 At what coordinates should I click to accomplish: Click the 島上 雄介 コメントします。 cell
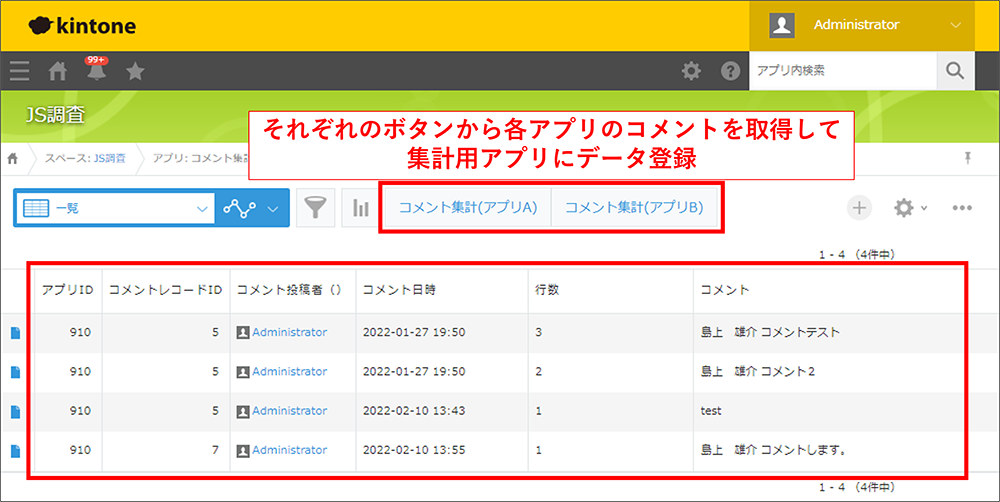(x=828, y=450)
